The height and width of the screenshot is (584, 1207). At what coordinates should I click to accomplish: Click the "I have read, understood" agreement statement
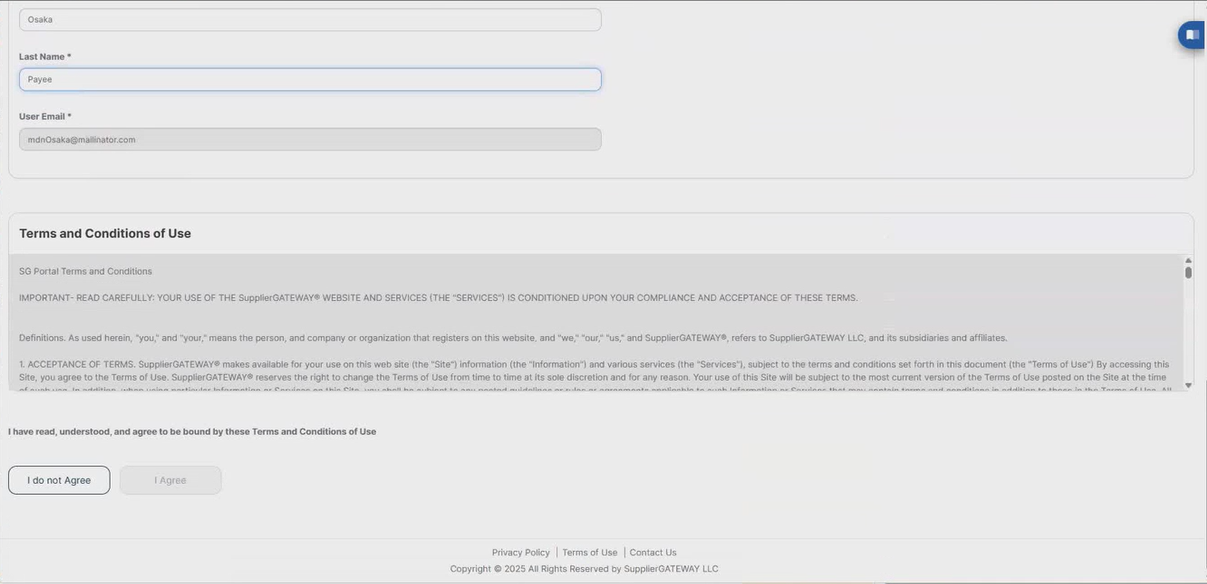pos(192,432)
